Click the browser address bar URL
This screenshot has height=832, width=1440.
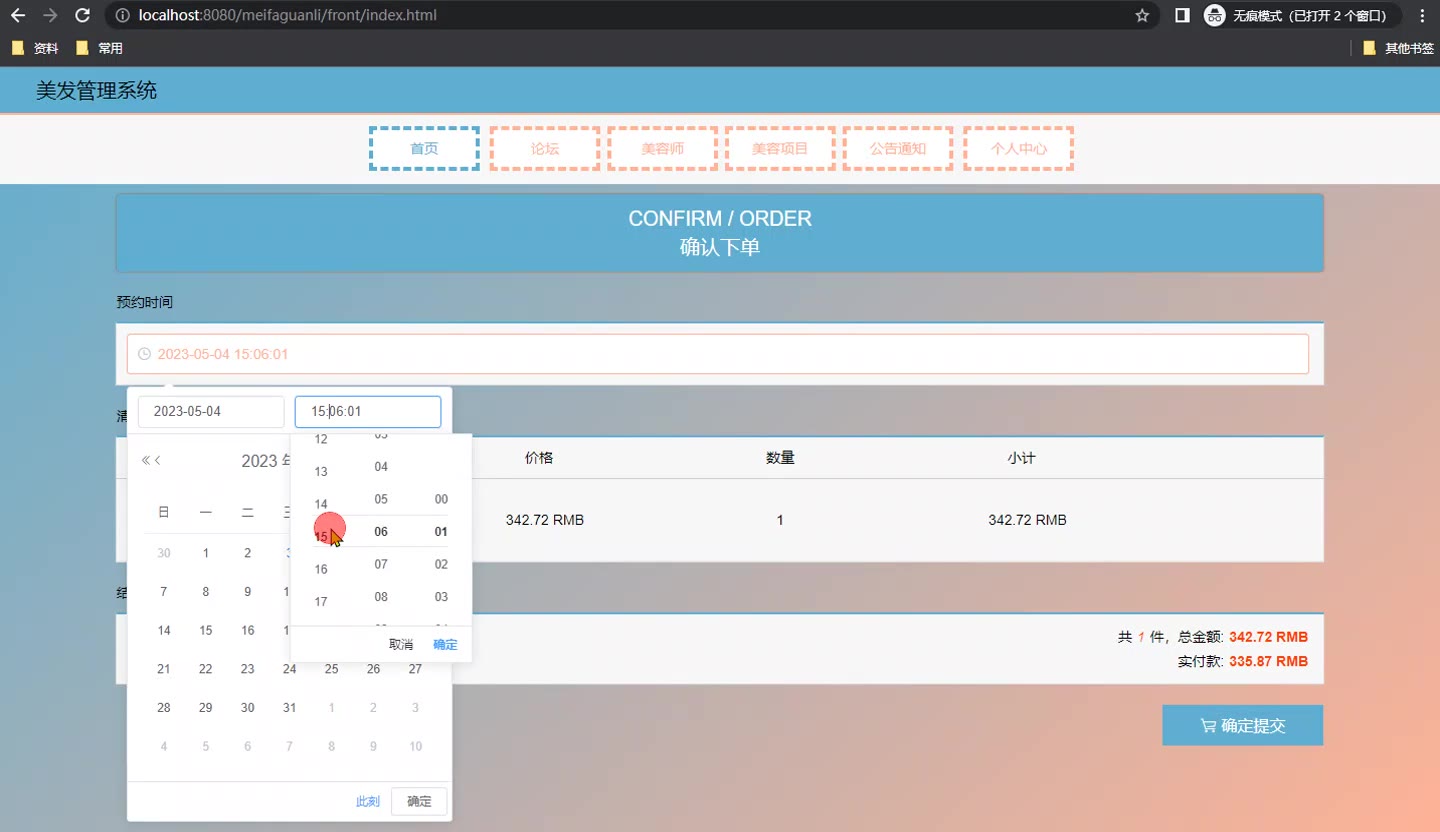pyautogui.click(x=288, y=15)
